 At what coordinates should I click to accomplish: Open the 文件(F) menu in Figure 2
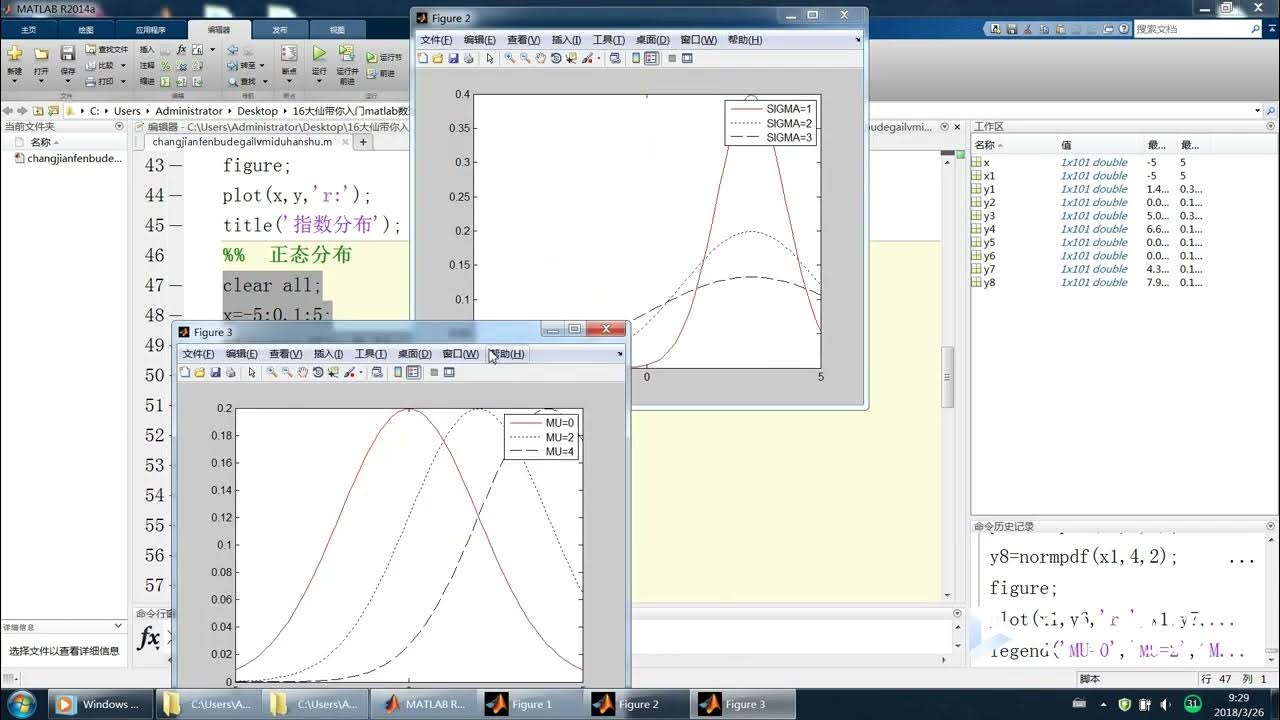click(436, 40)
